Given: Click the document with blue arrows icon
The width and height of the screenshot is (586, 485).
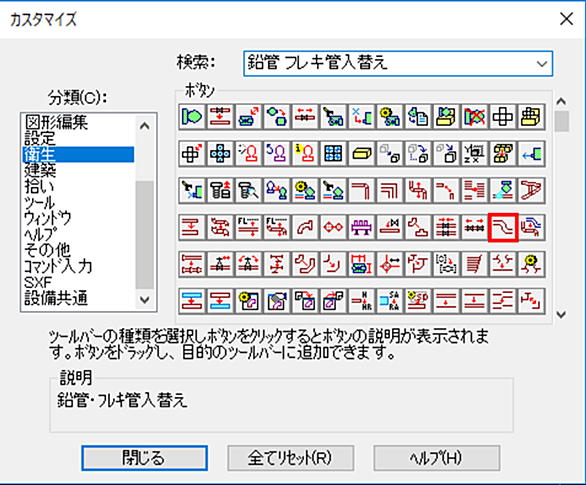Looking at the screenshot, I should pos(418,117).
